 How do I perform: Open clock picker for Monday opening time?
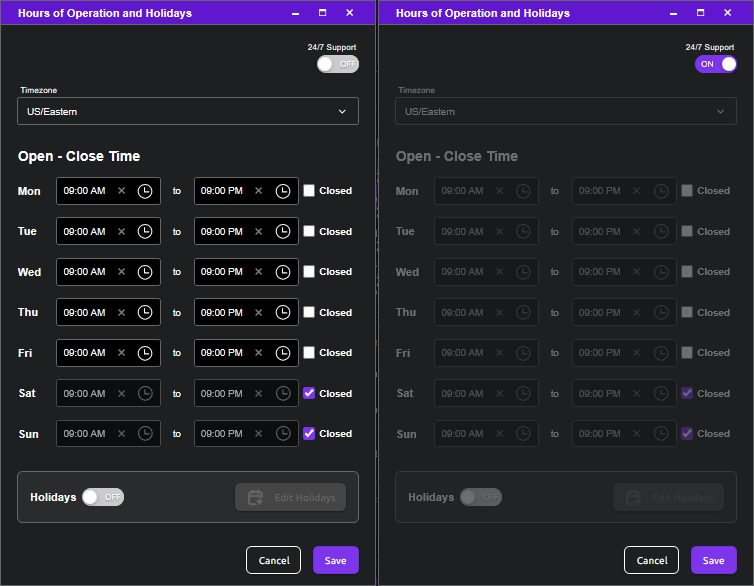[x=145, y=191]
